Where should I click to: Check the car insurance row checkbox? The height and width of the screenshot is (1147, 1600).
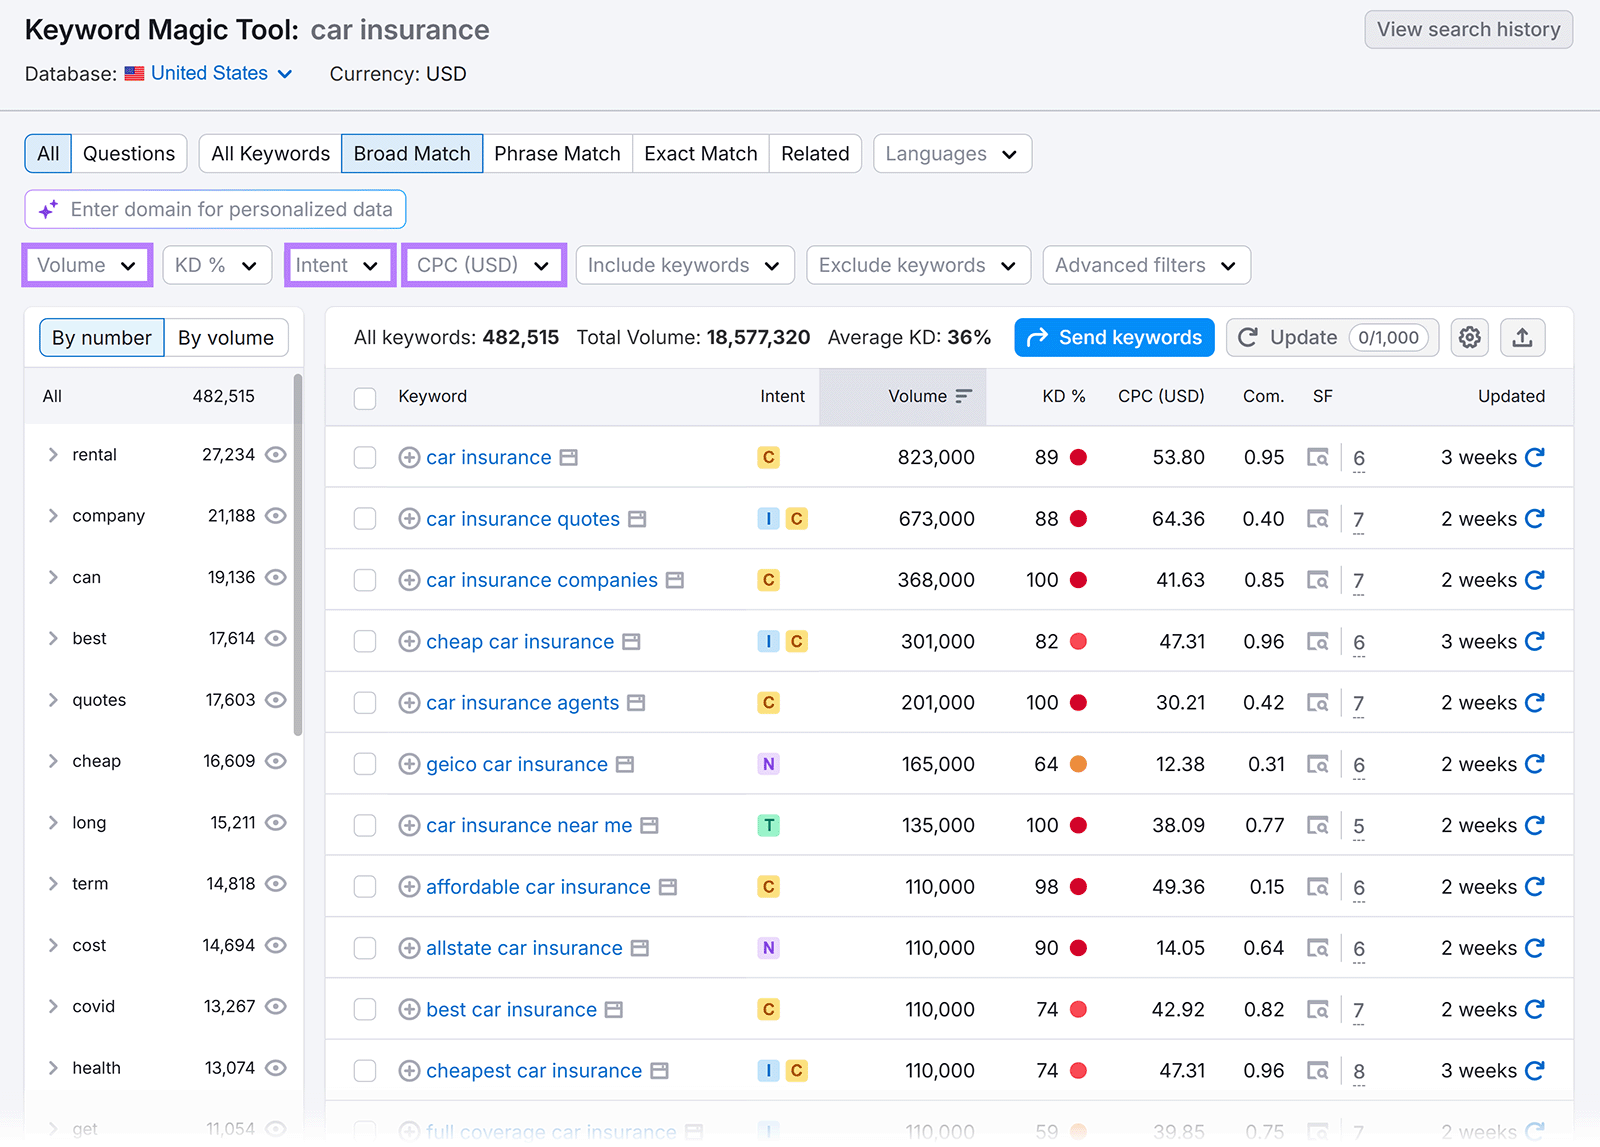tap(365, 458)
